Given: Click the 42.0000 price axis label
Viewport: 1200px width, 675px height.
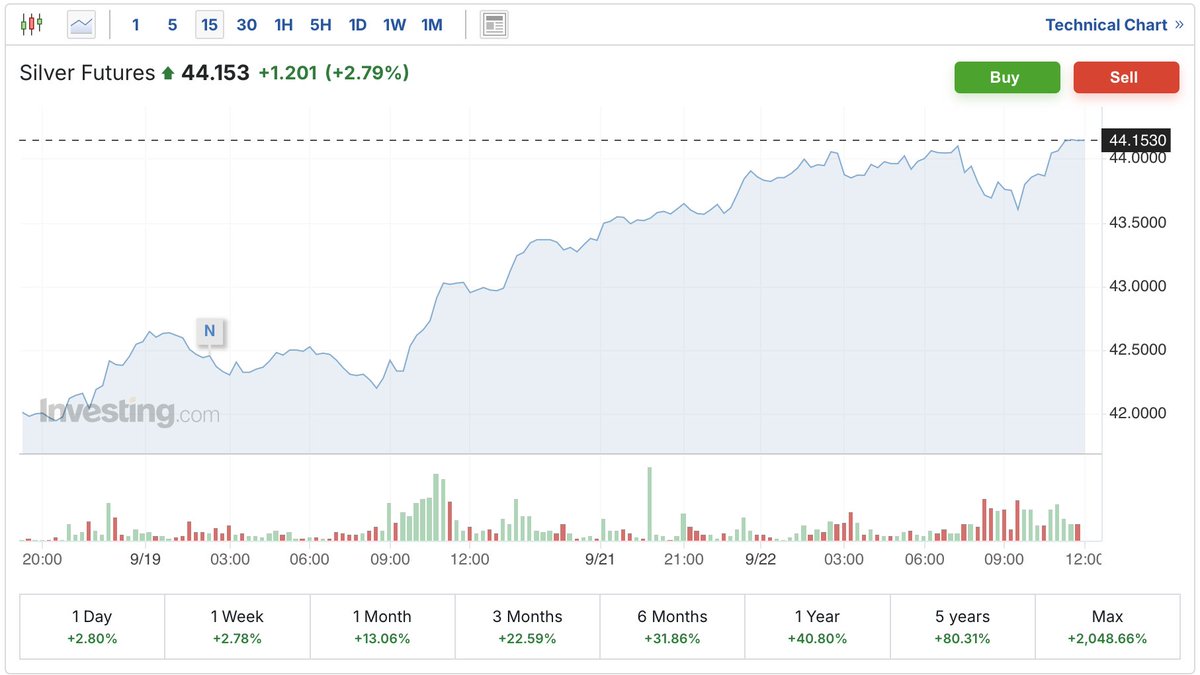Looking at the screenshot, I should coord(1137,413).
